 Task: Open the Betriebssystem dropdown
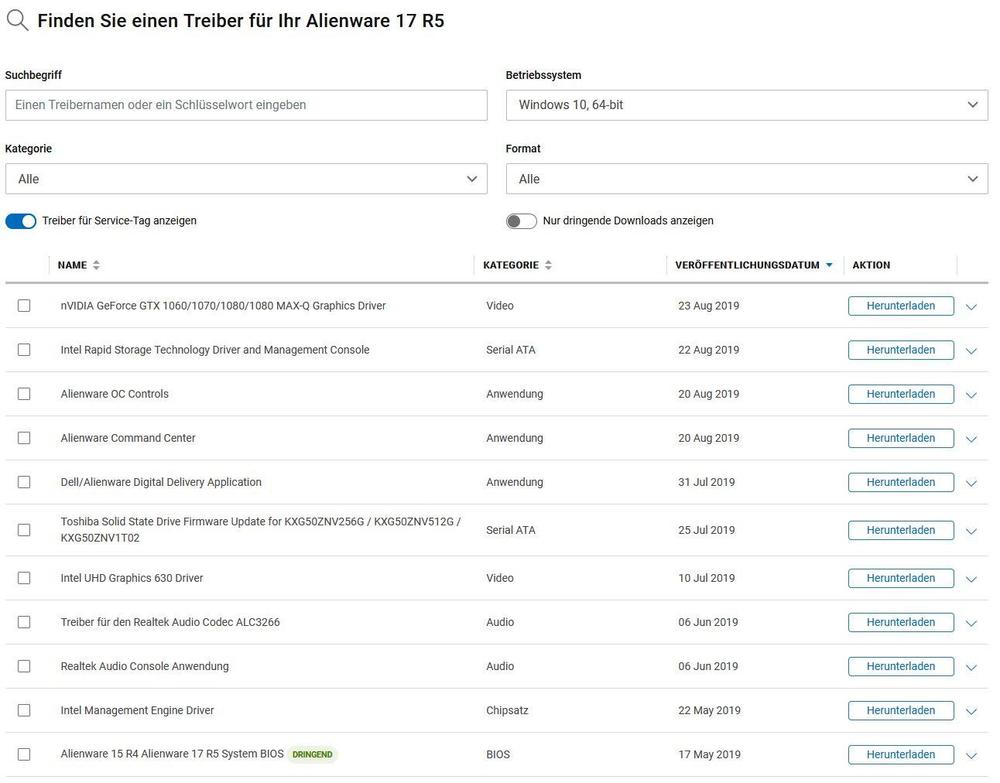pyautogui.click(x=746, y=105)
